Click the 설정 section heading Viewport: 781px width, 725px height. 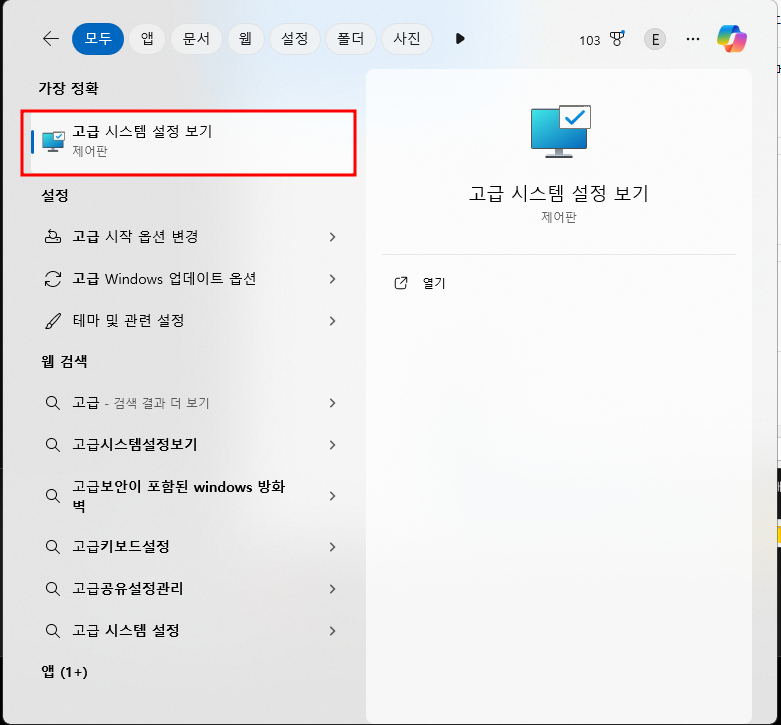[x=55, y=195]
